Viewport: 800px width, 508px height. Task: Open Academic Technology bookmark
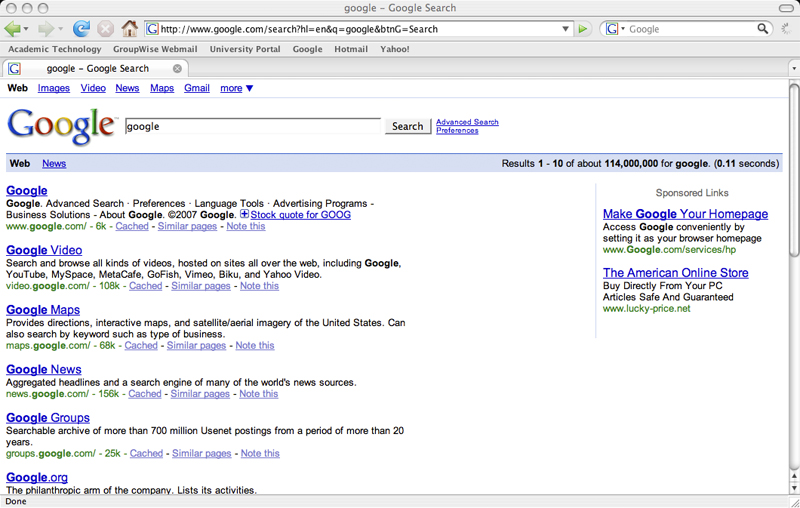[x=55, y=49]
